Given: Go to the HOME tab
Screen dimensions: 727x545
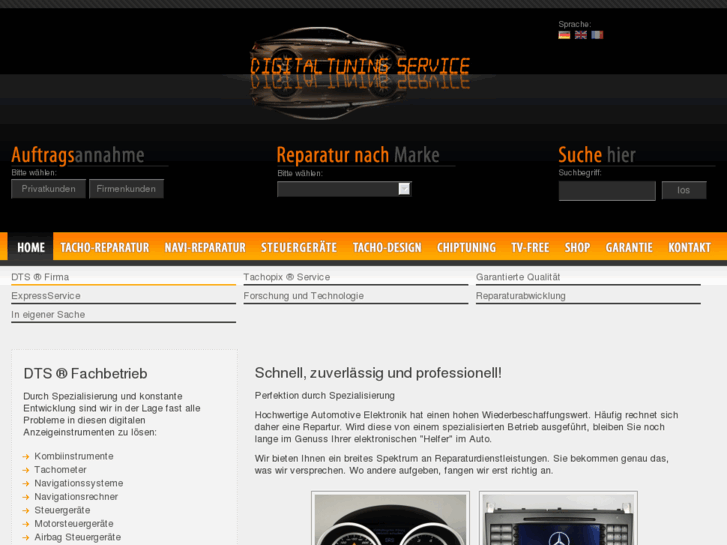Looking at the screenshot, I should [x=31, y=247].
